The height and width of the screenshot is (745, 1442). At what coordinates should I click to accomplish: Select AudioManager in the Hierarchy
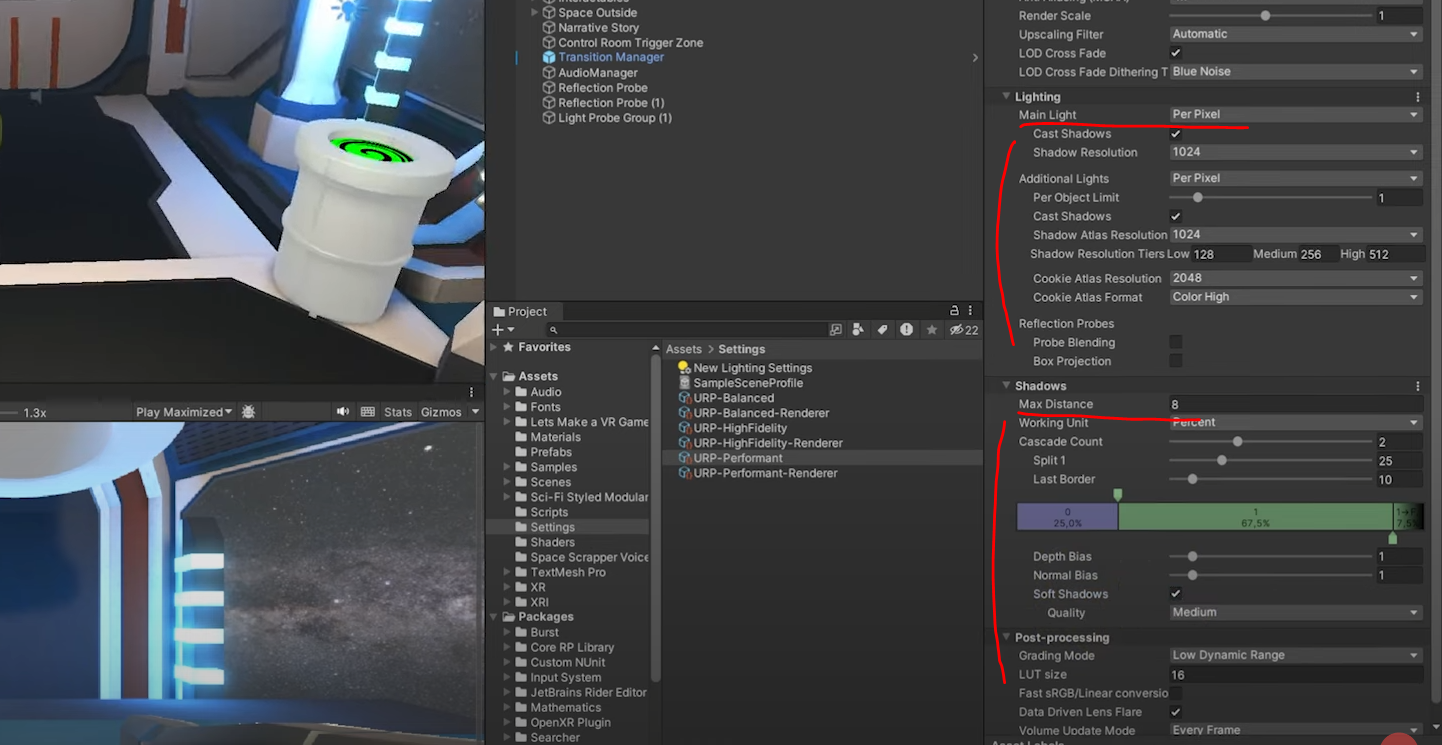click(x=597, y=73)
